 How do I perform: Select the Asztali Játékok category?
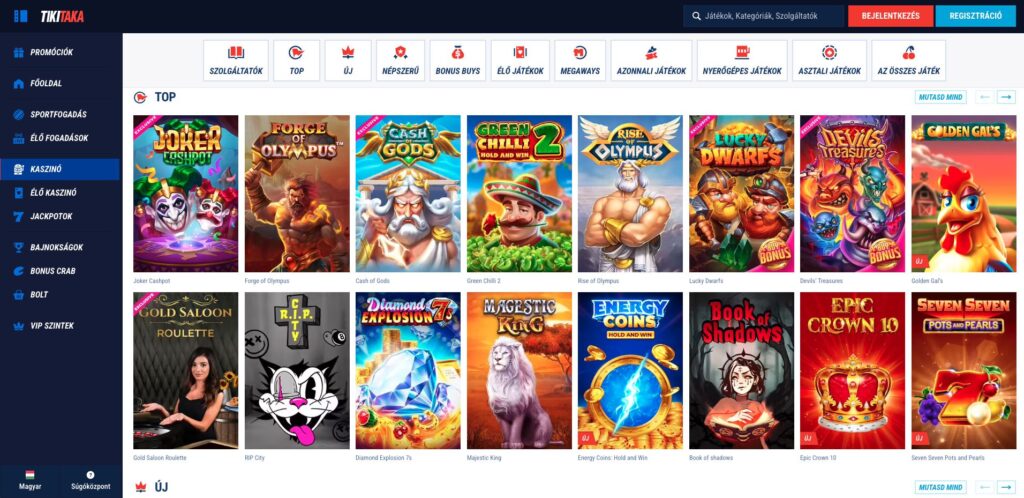[829, 60]
